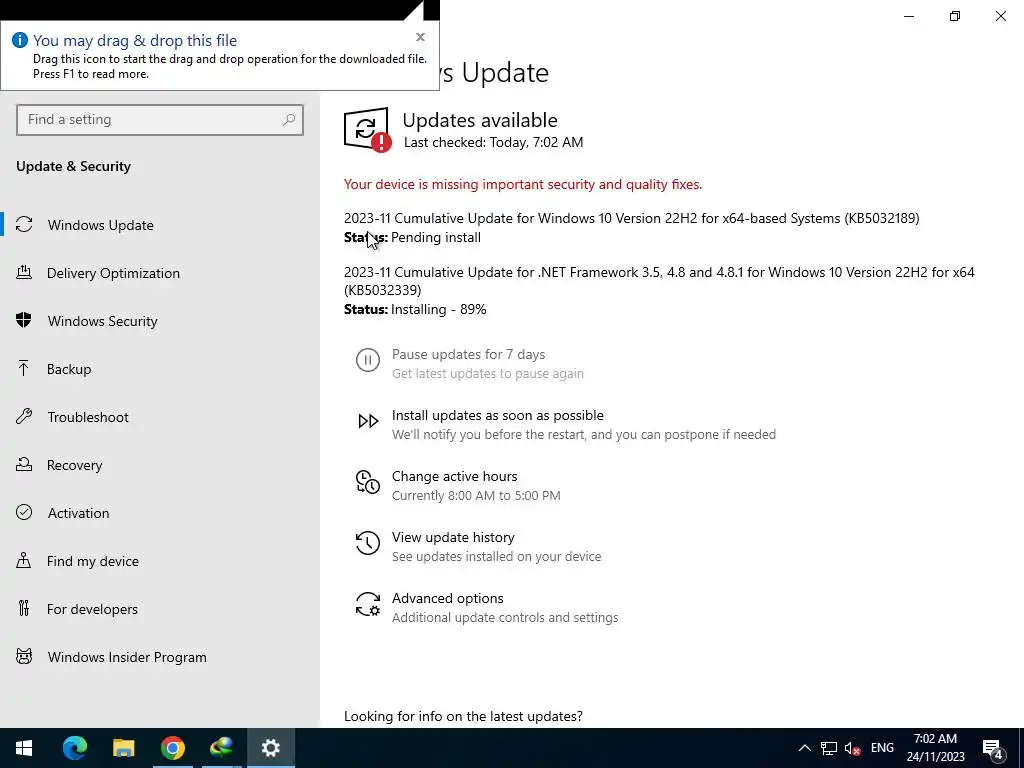Open the notification center icon
The image size is (1024, 768).
click(993, 749)
